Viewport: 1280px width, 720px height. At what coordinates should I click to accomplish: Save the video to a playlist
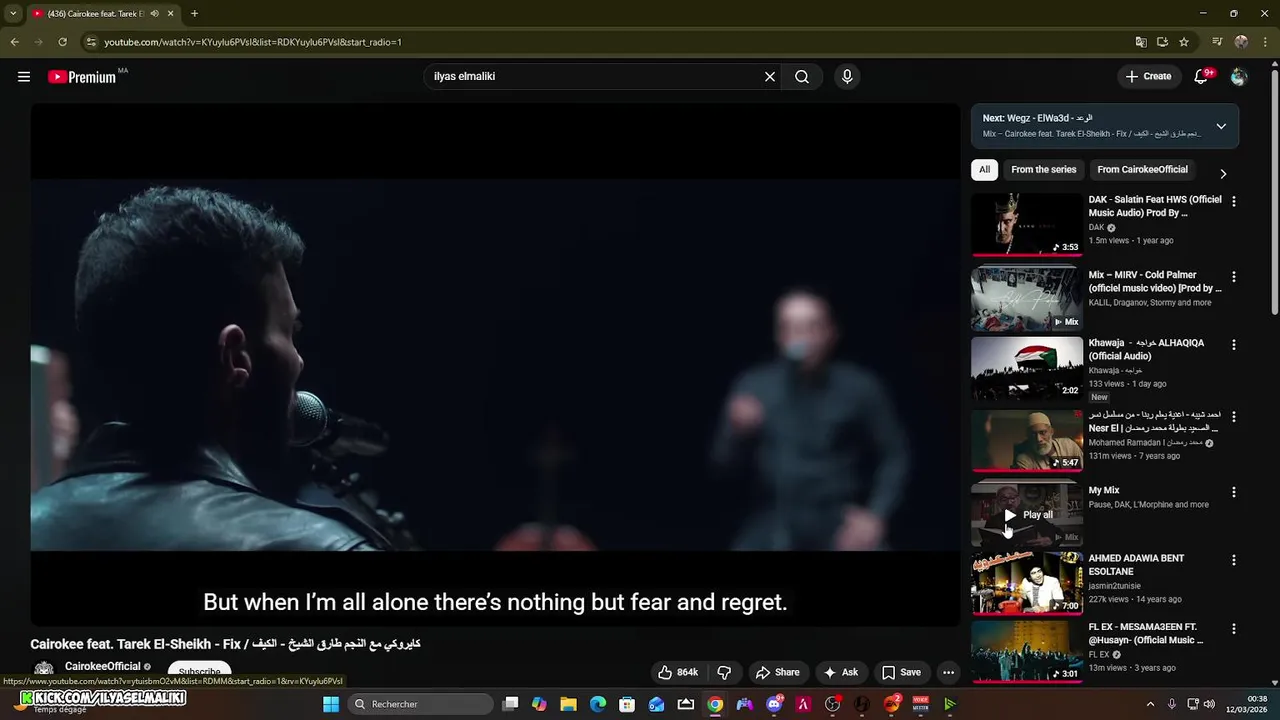point(901,673)
